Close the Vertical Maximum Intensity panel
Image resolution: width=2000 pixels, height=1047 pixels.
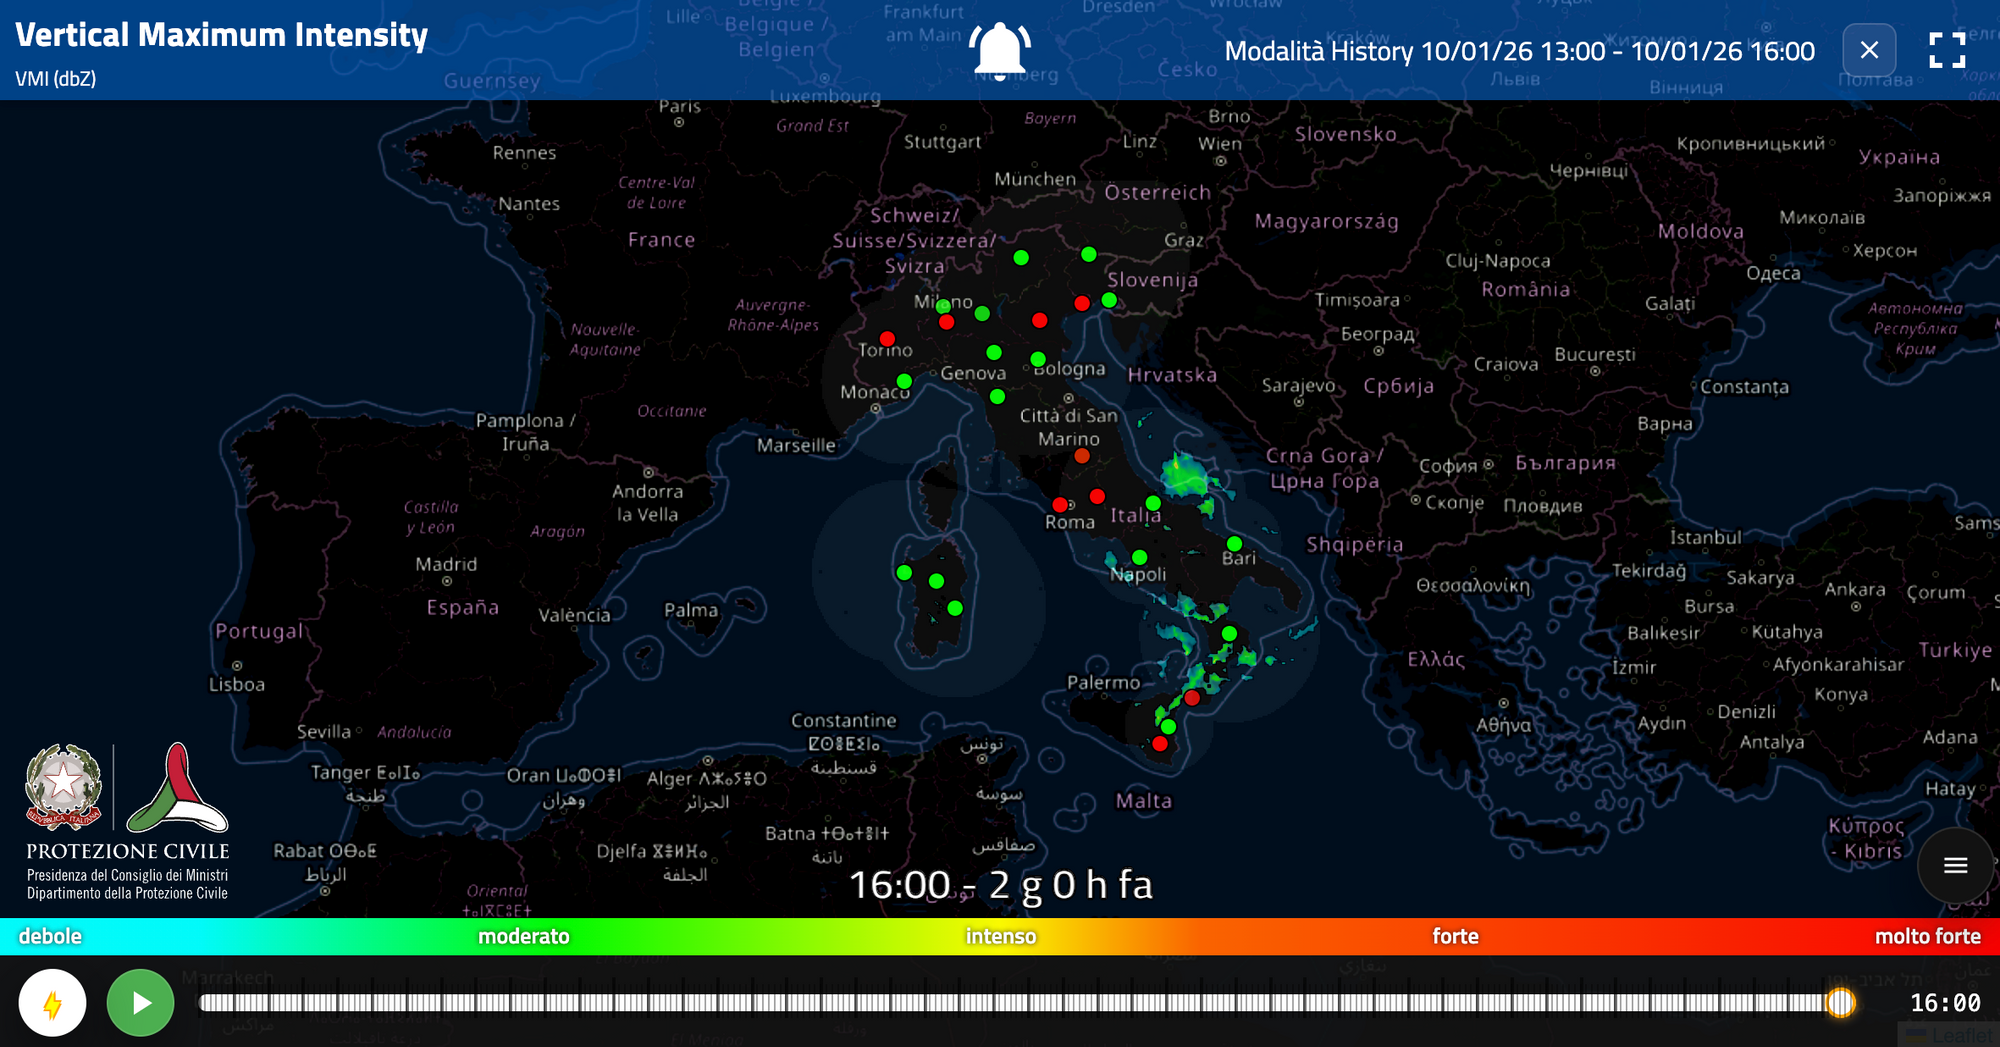tap(1868, 50)
